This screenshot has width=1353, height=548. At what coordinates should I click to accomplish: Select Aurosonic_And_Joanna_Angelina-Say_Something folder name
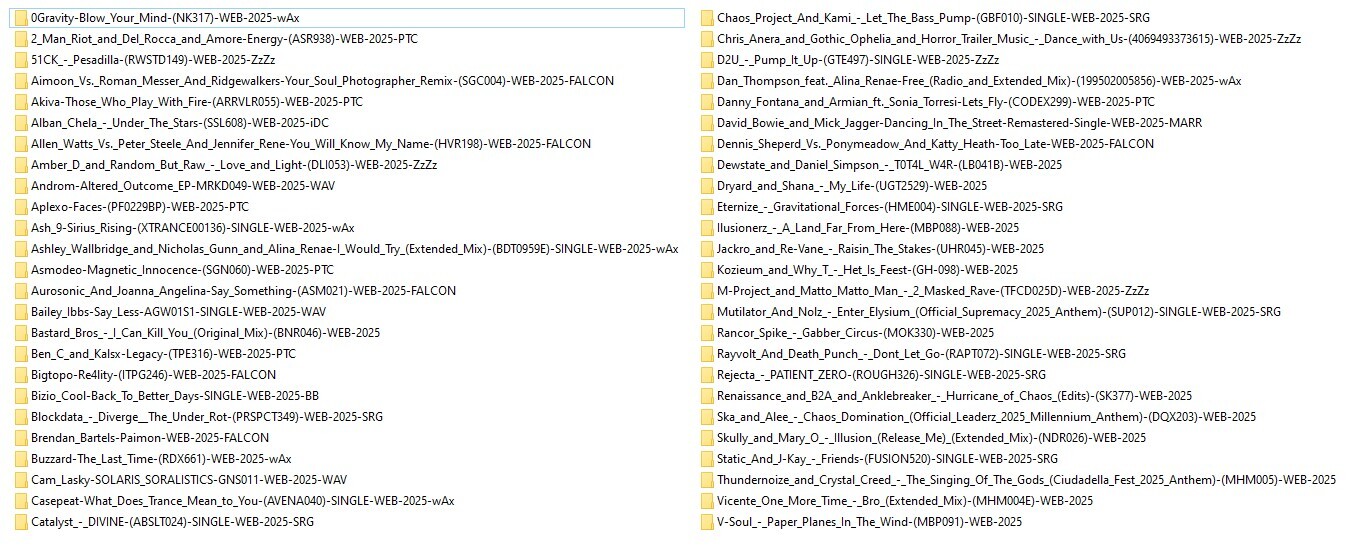243,291
